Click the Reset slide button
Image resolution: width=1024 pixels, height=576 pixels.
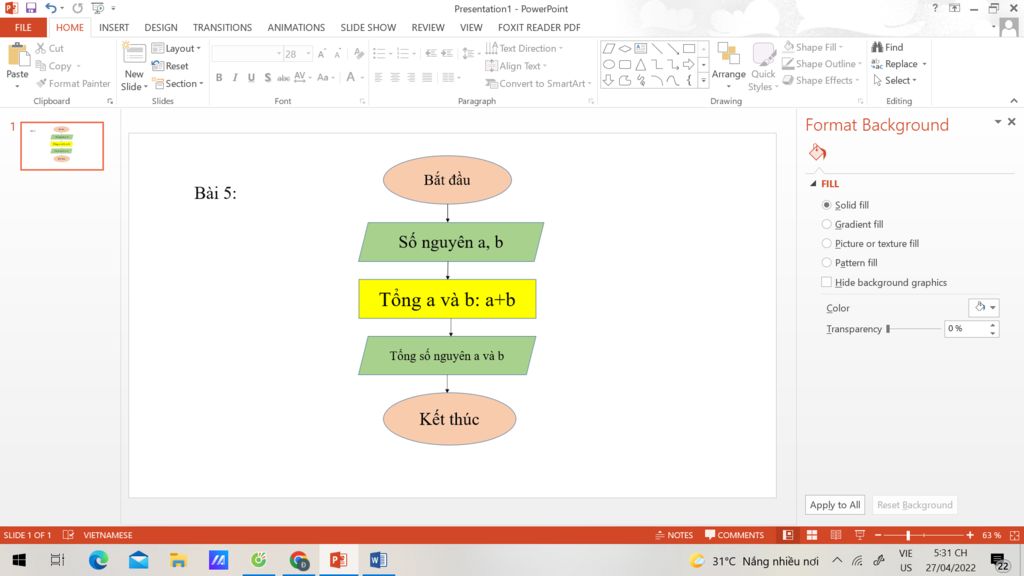point(170,66)
